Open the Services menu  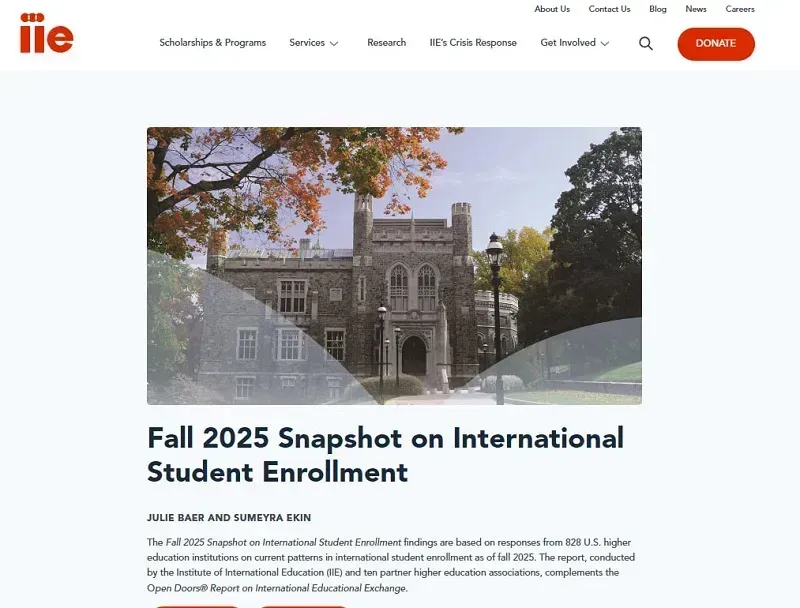pyautogui.click(x=307, y=43)
